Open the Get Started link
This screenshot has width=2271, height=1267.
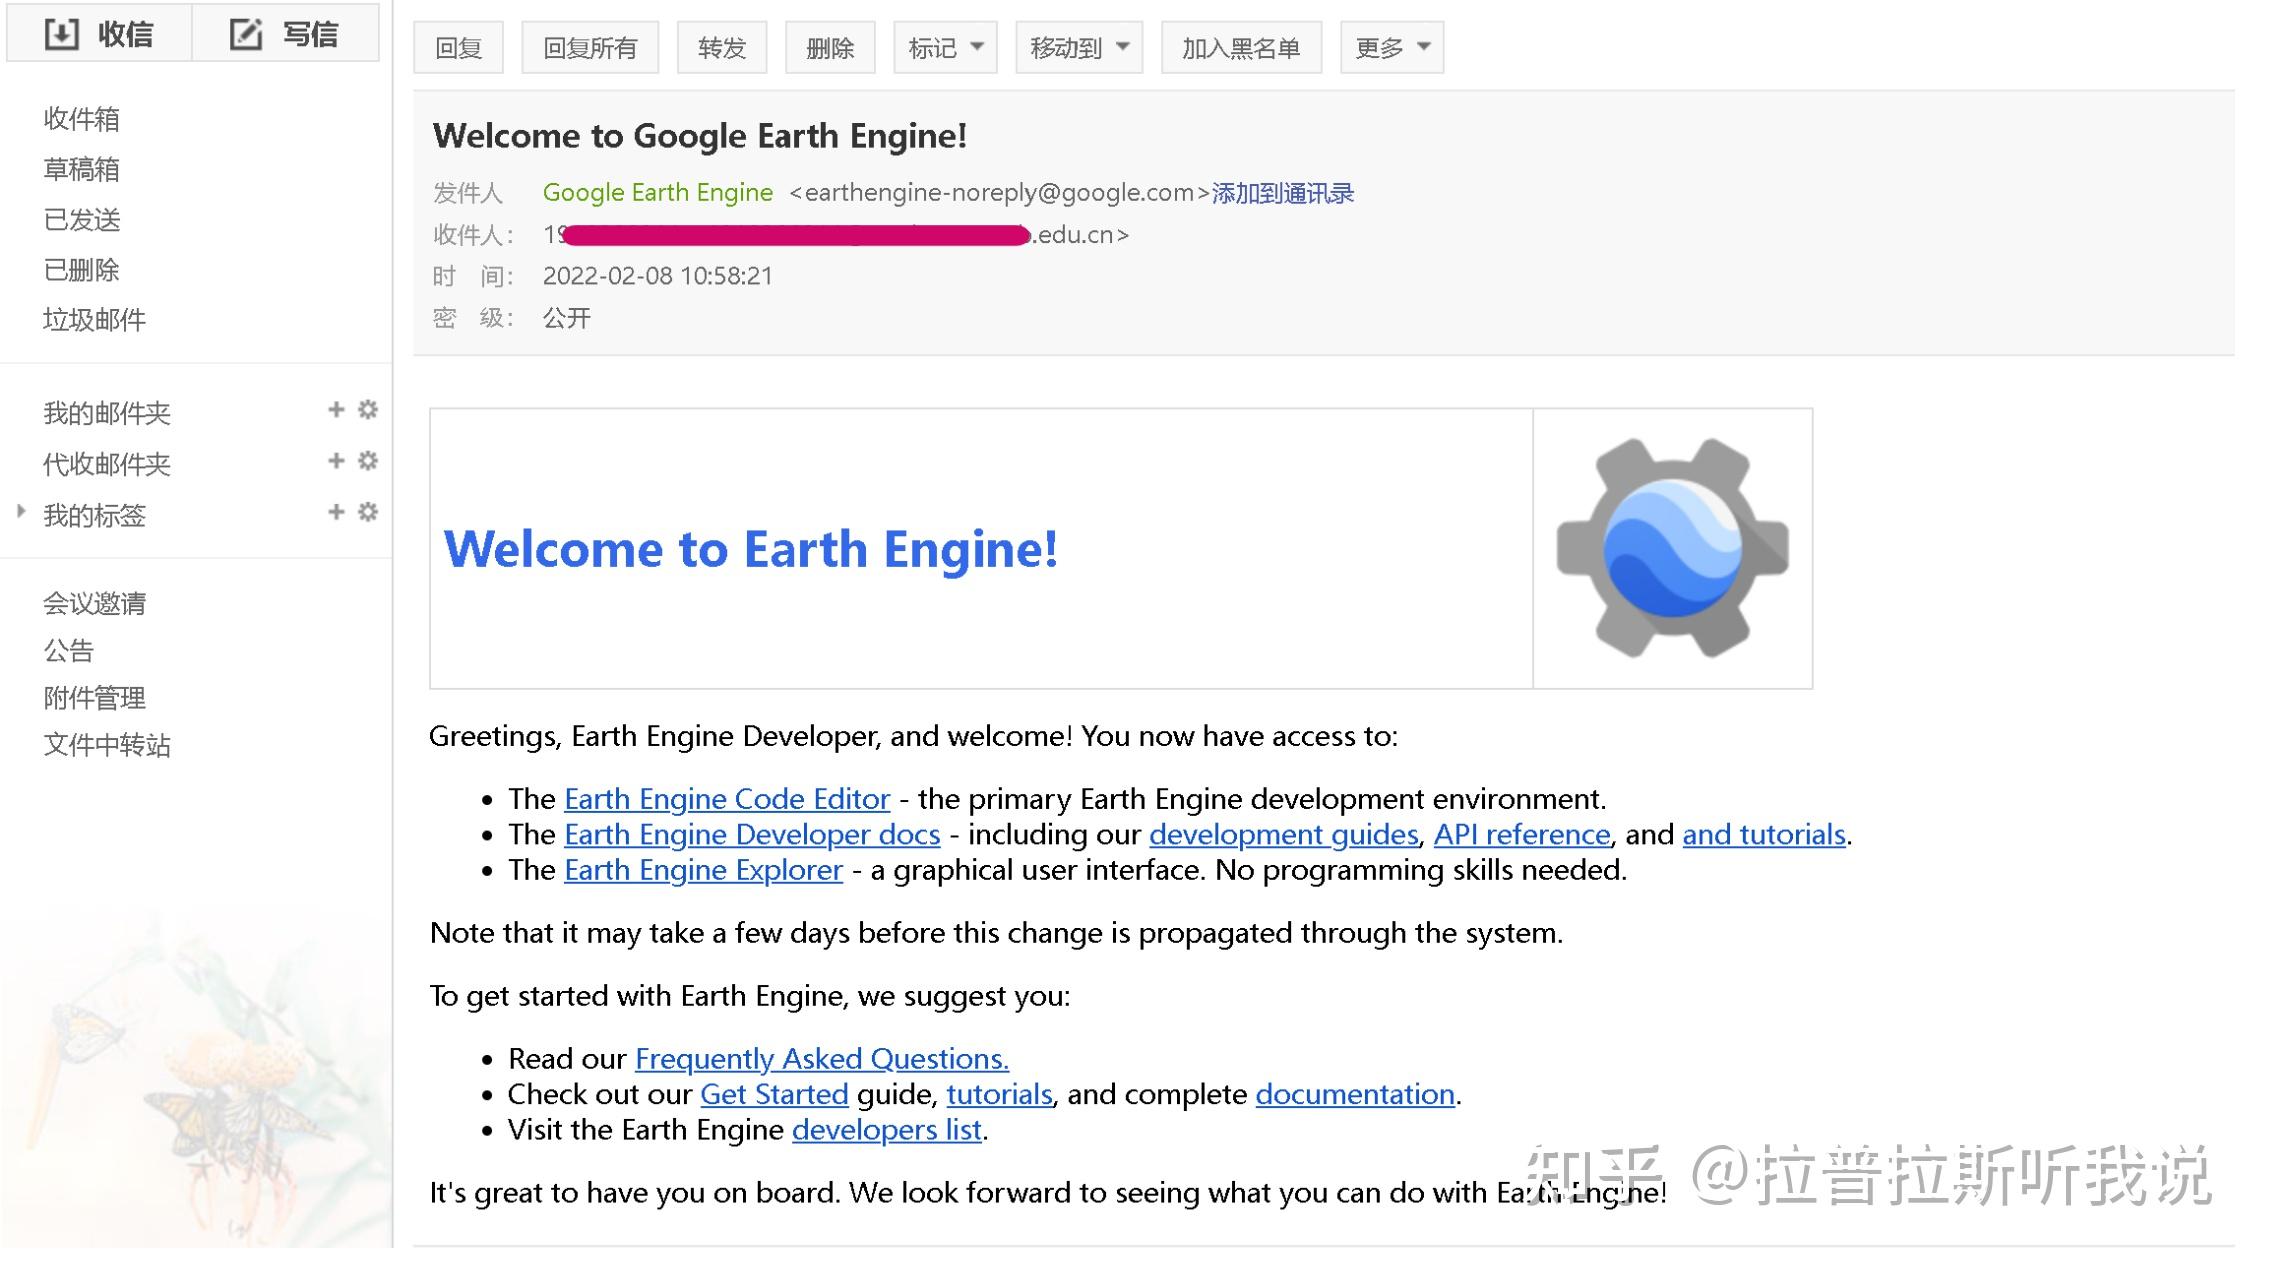click(x=774, y=1094)
